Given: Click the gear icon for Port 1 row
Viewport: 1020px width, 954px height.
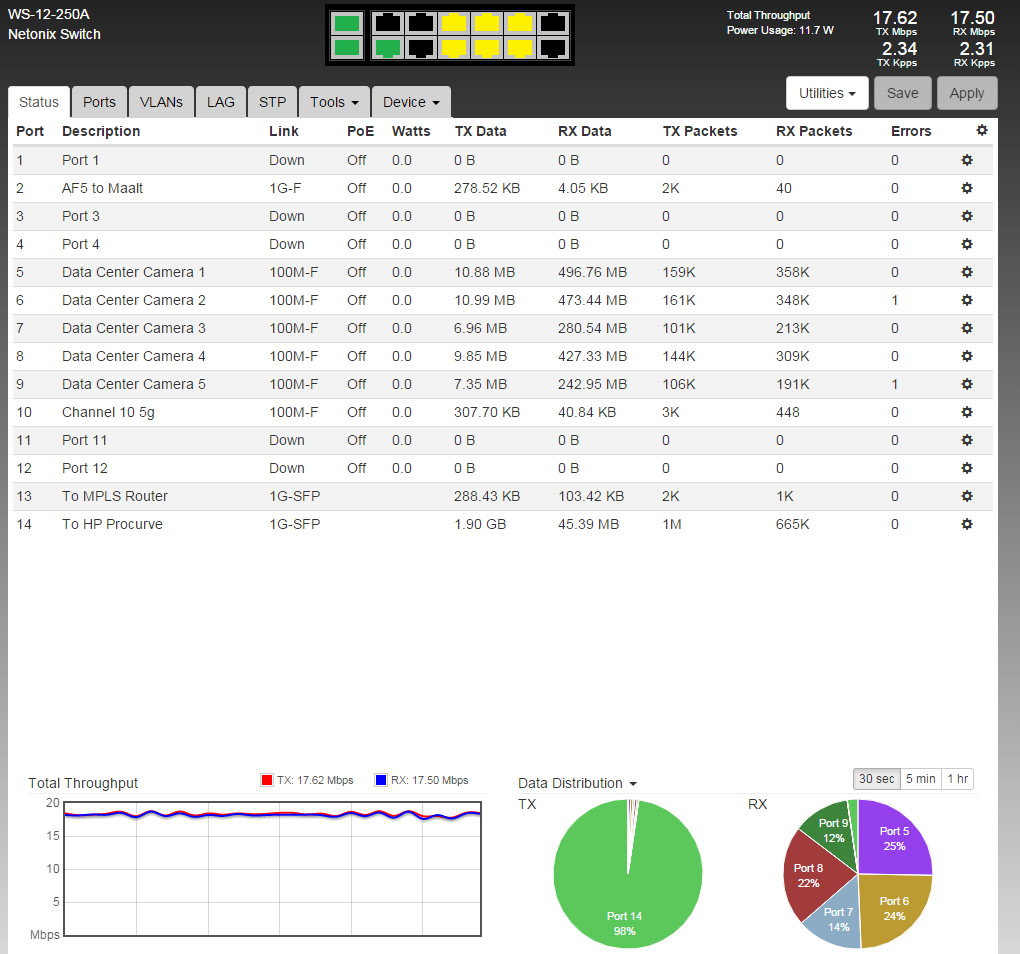Looking at the screenshot, I should tap(967, 160).
